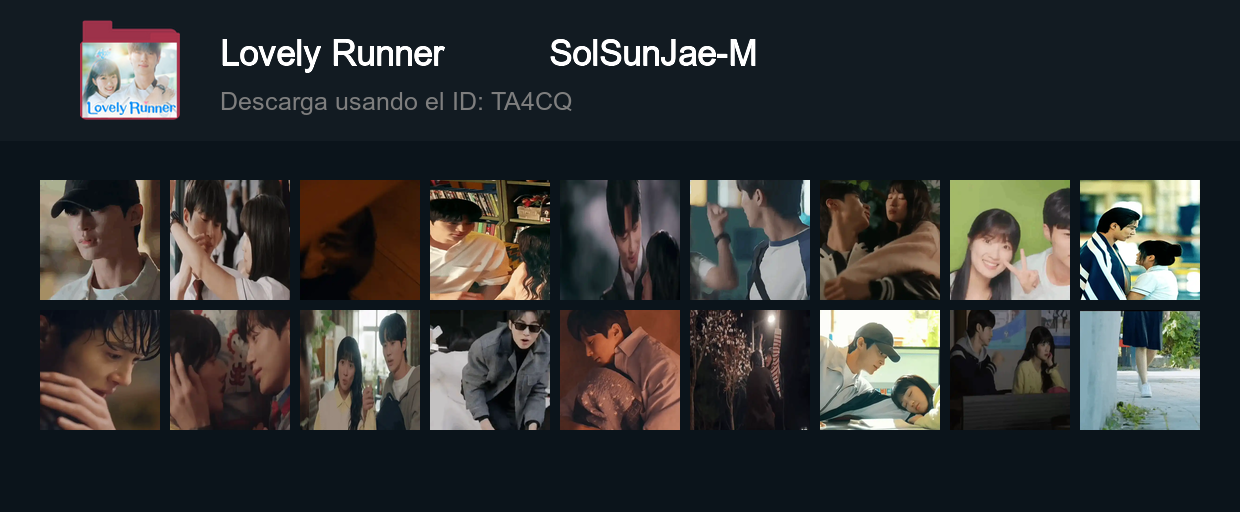
Task: Open the Lovely Runner pack title
Action: [332, 54]
